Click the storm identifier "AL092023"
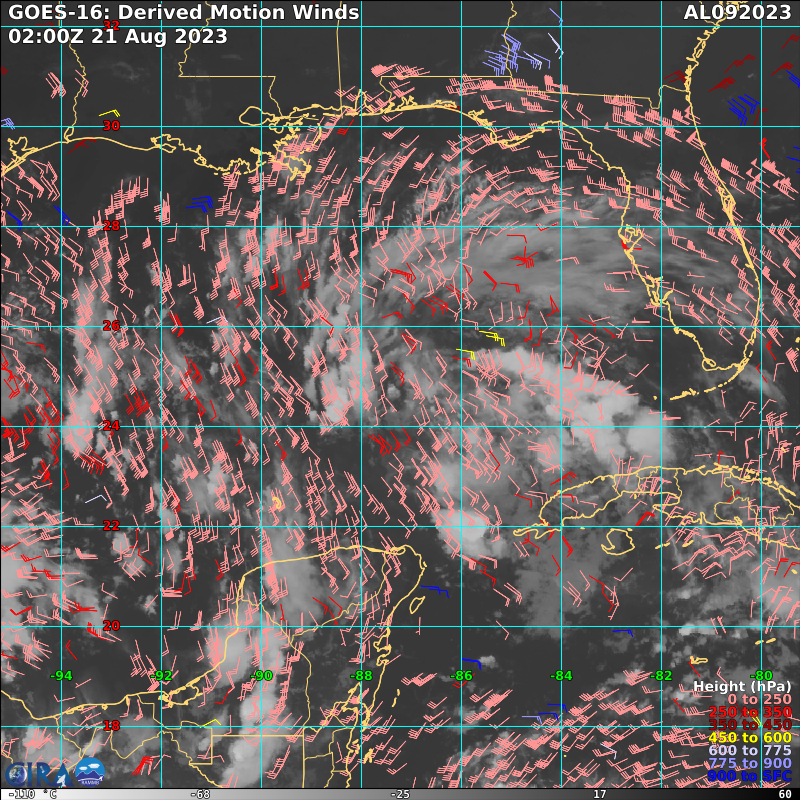The height and width of the screenshot is (800, 800). [x=737, y=12]
